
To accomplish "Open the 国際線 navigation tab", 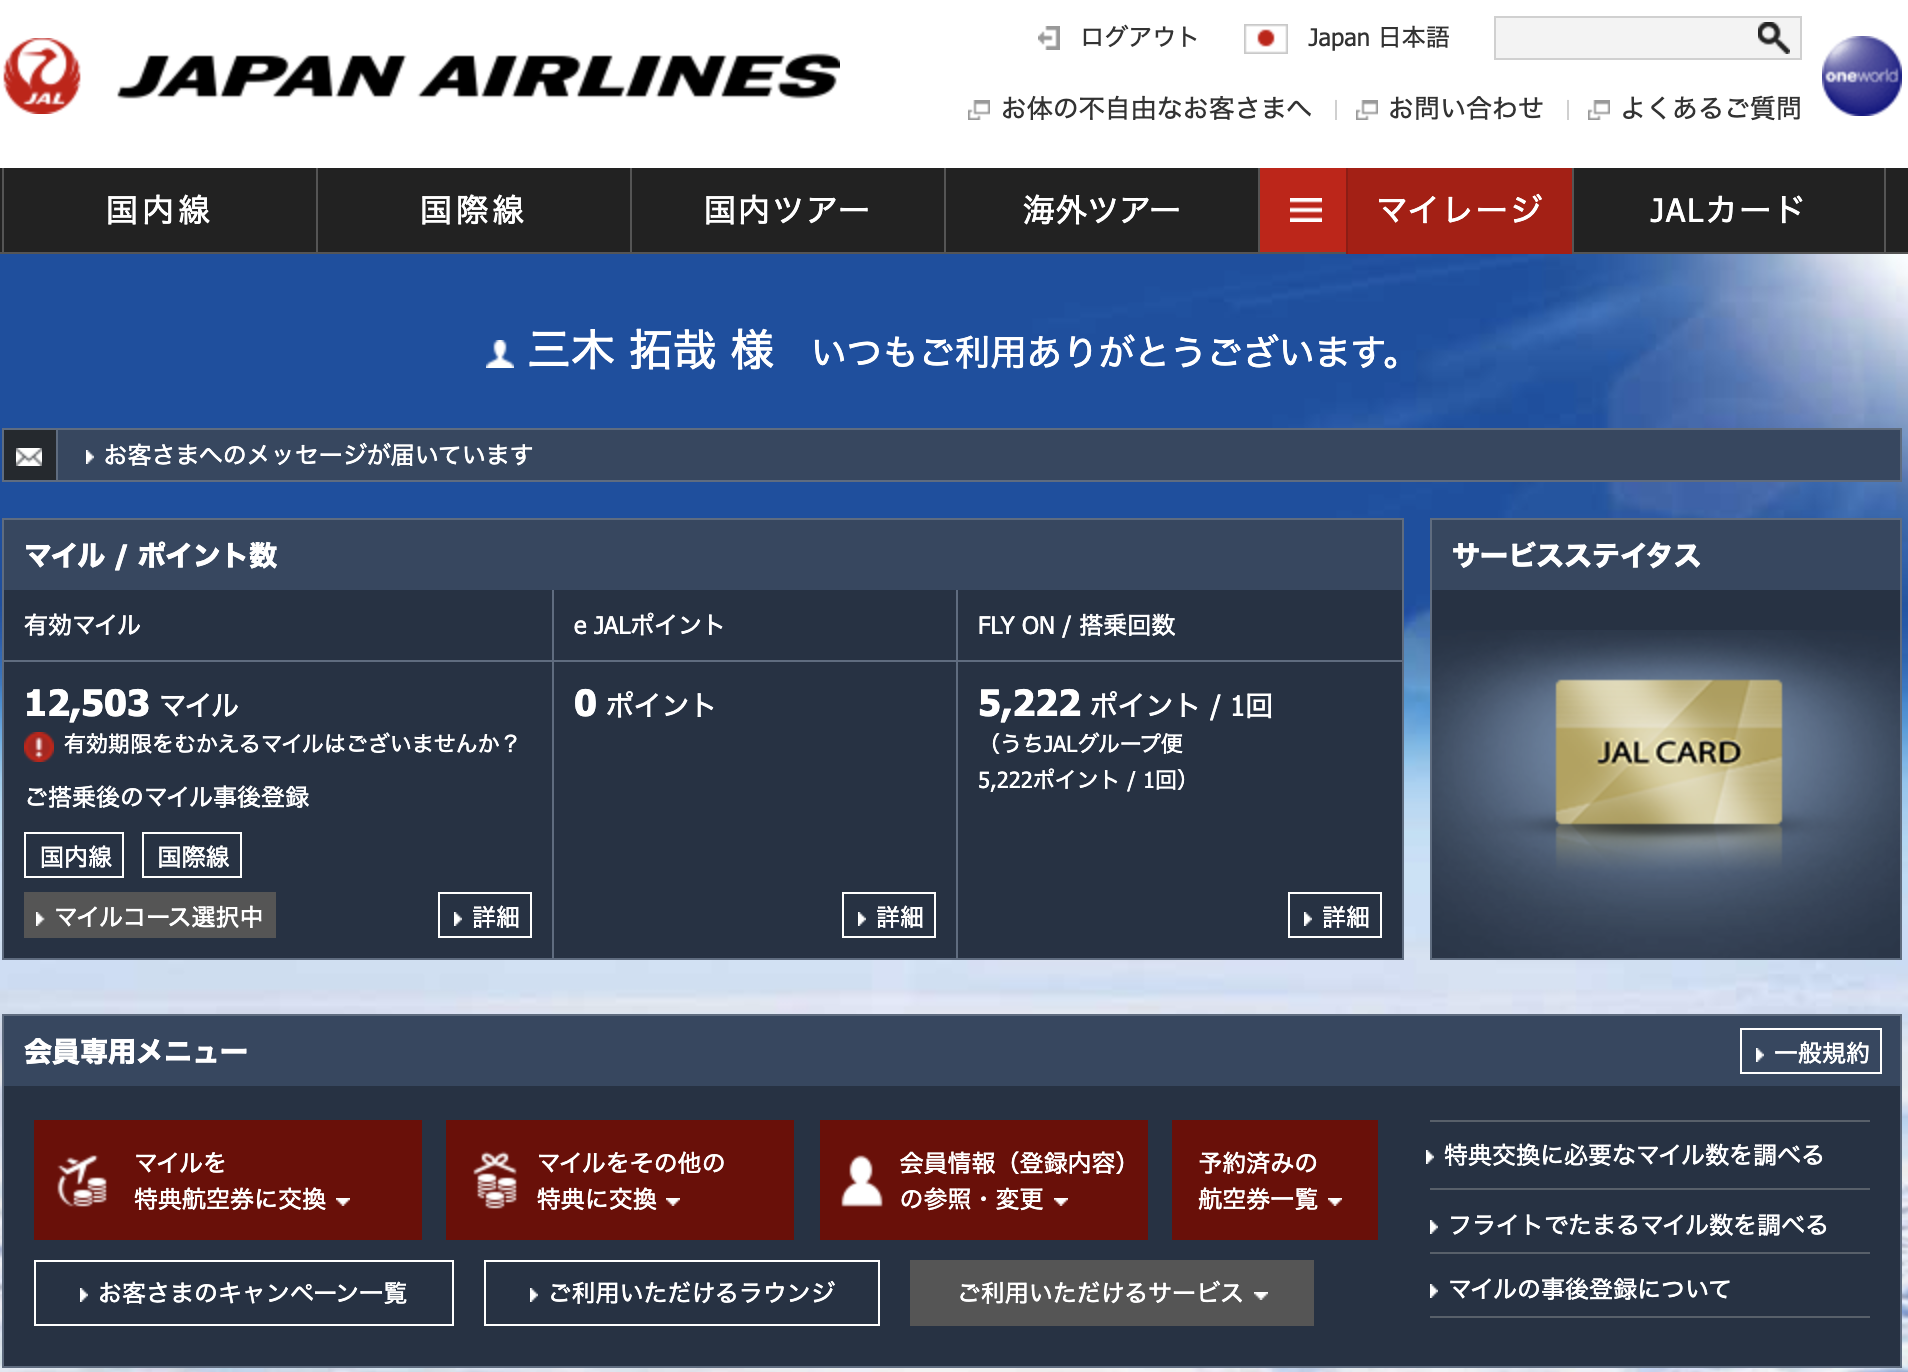I will (x=473, y=210).
